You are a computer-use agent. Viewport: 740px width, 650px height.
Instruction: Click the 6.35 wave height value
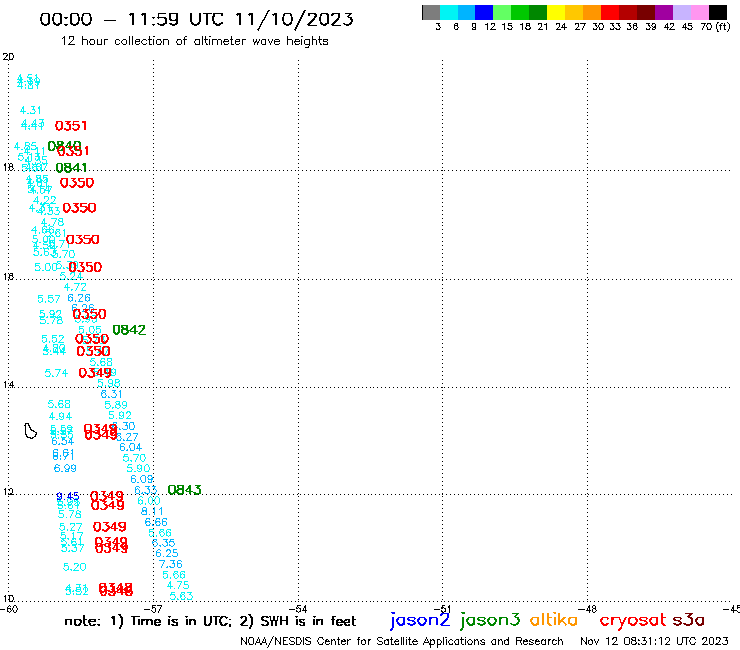pyautogui.click(x=163, y=543)
